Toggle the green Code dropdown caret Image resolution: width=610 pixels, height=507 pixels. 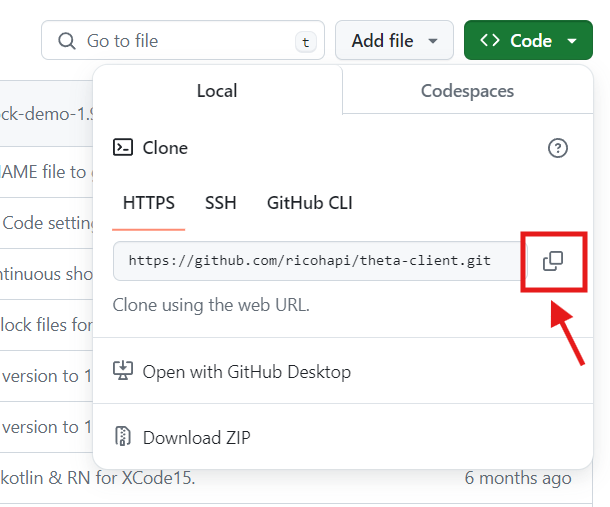coord(572,40)
